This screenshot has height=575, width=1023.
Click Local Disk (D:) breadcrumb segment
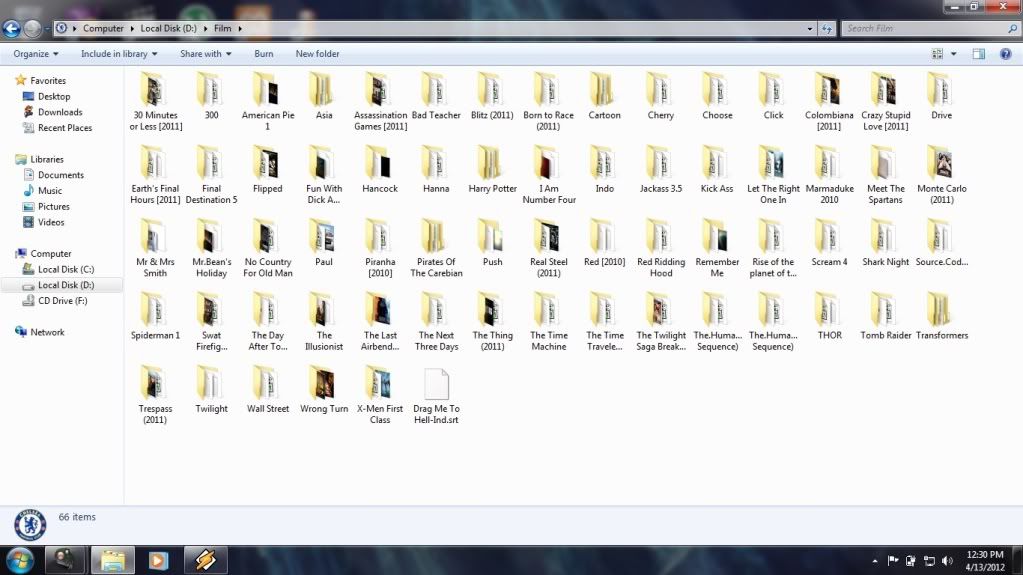pos(168,28)
